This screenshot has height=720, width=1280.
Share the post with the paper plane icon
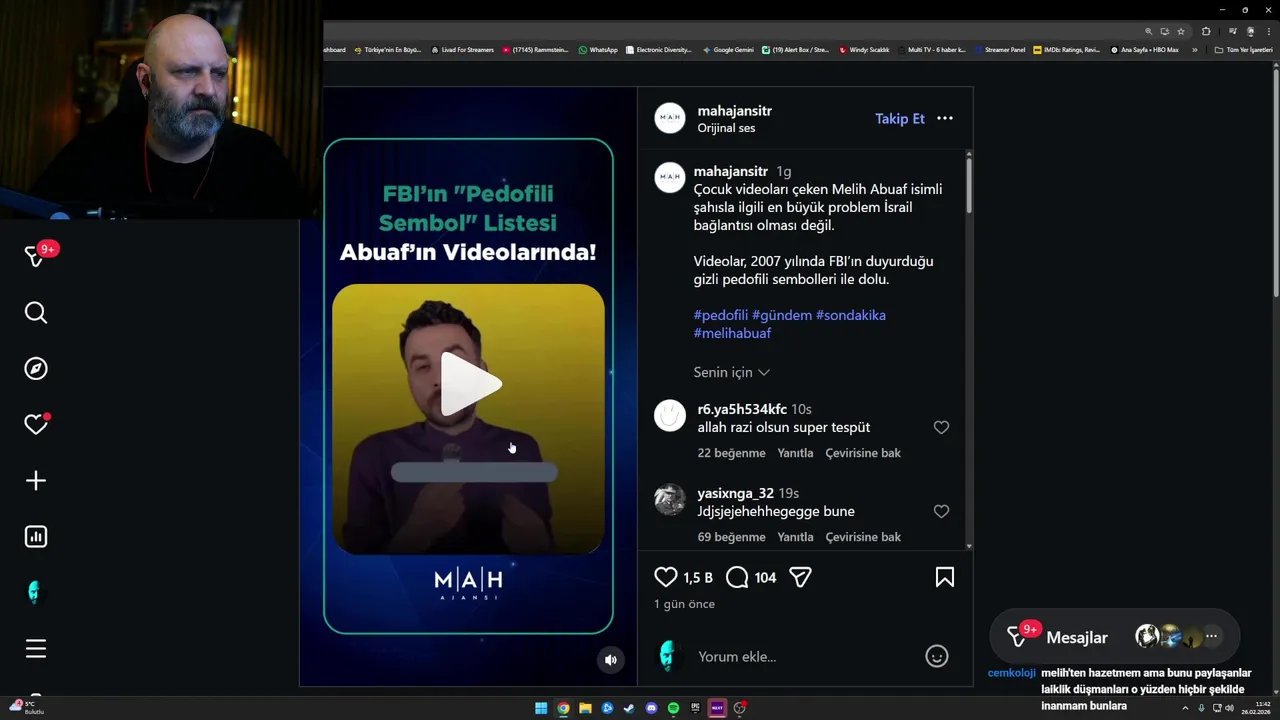[x=800, y=577]
